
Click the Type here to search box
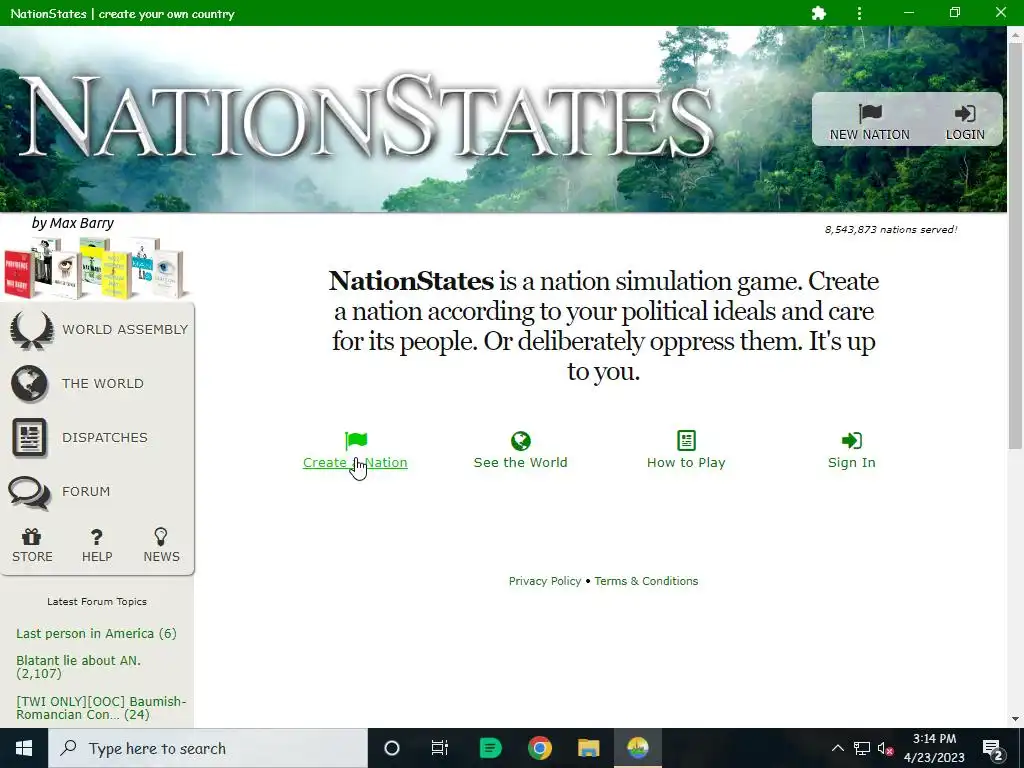(x=208, y=748)
